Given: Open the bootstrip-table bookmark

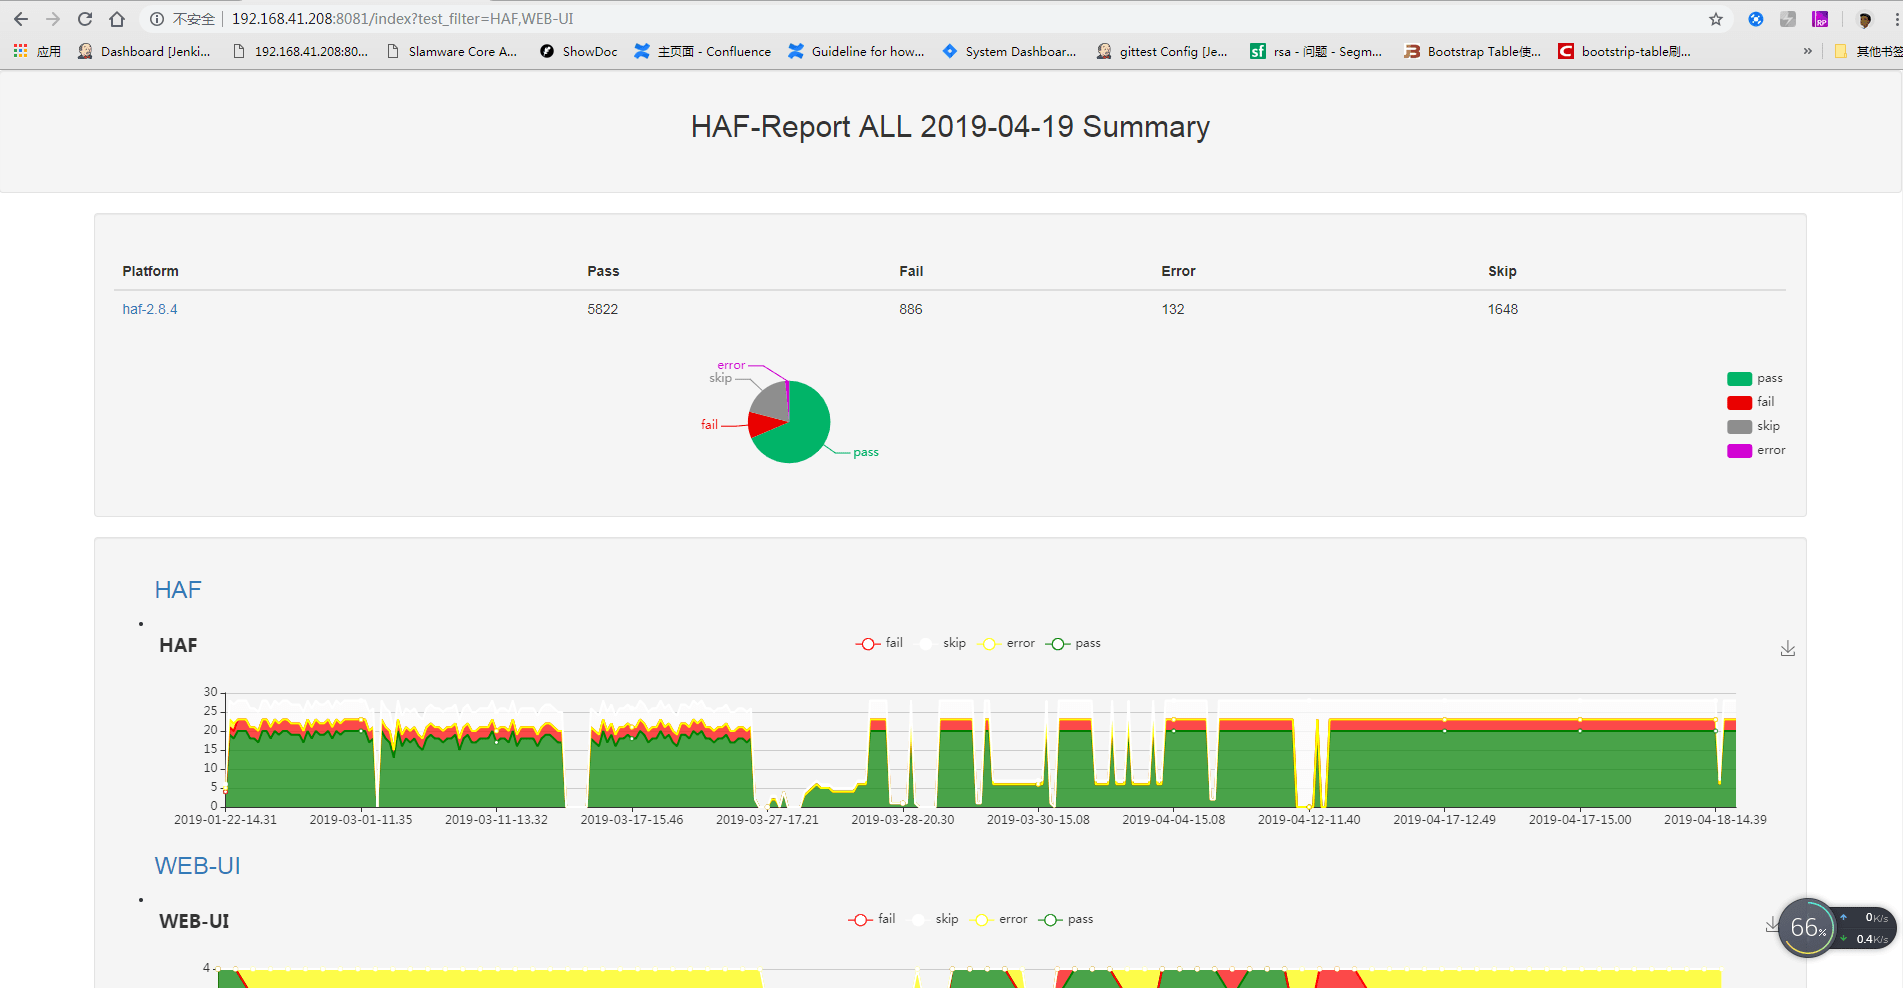Looking at the screenshot, I should 1624,51.
